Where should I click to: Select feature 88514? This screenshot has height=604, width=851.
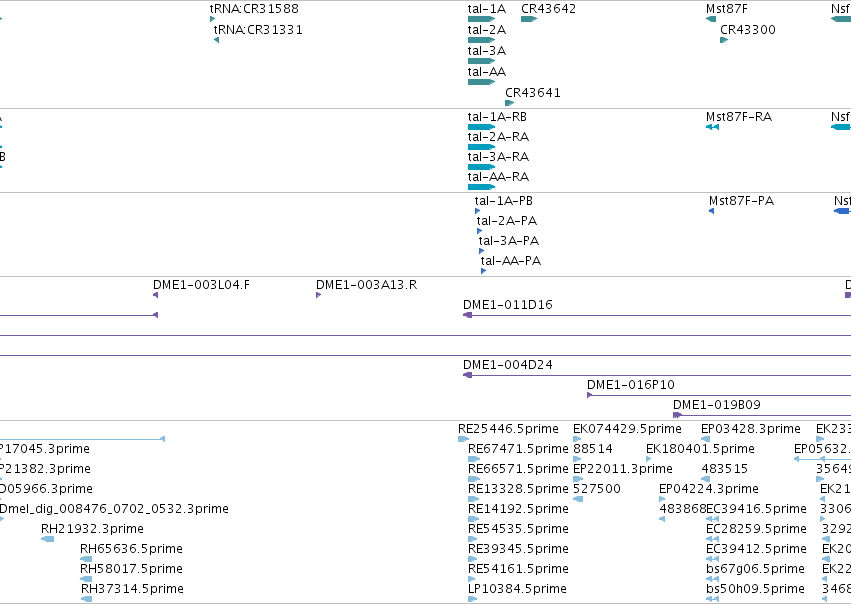tap(577, 459)
